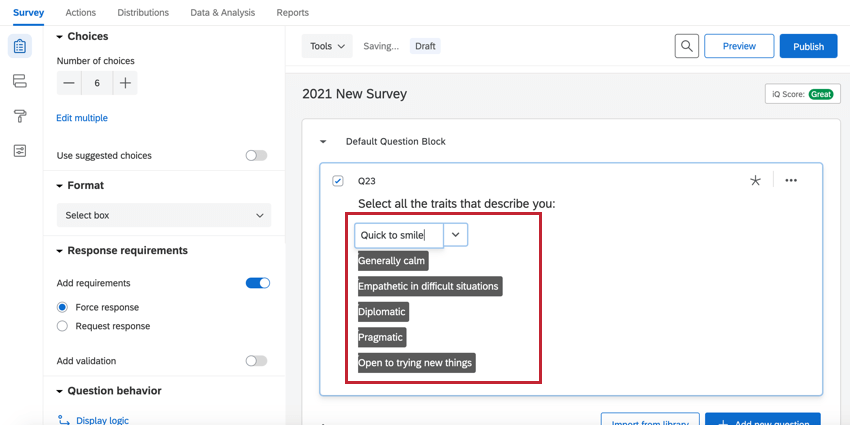The image size is (850, 425).
Task: Turn off Add requirements toggle
Action: [x=257, y=283]
